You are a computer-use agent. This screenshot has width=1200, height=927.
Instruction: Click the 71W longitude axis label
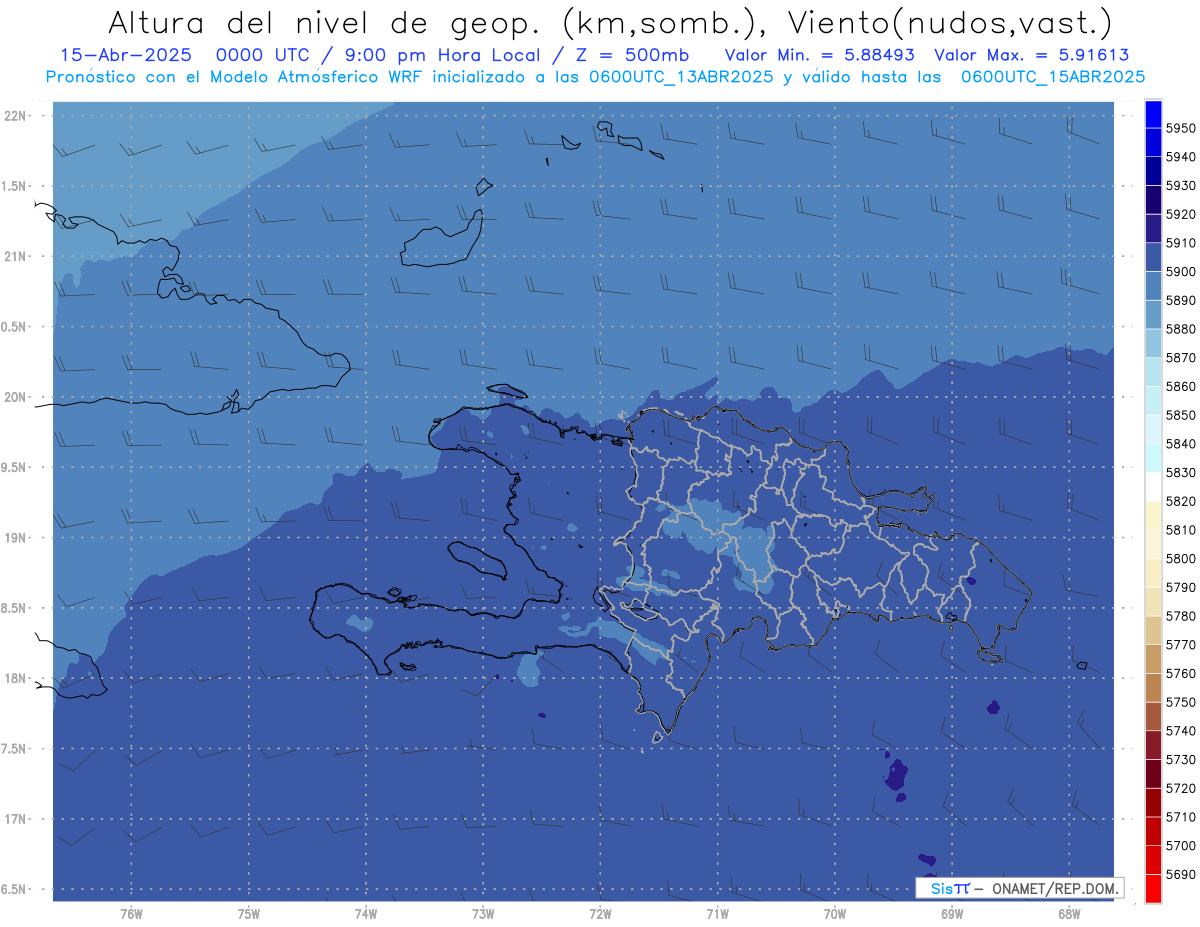click(x=717, y=914)
